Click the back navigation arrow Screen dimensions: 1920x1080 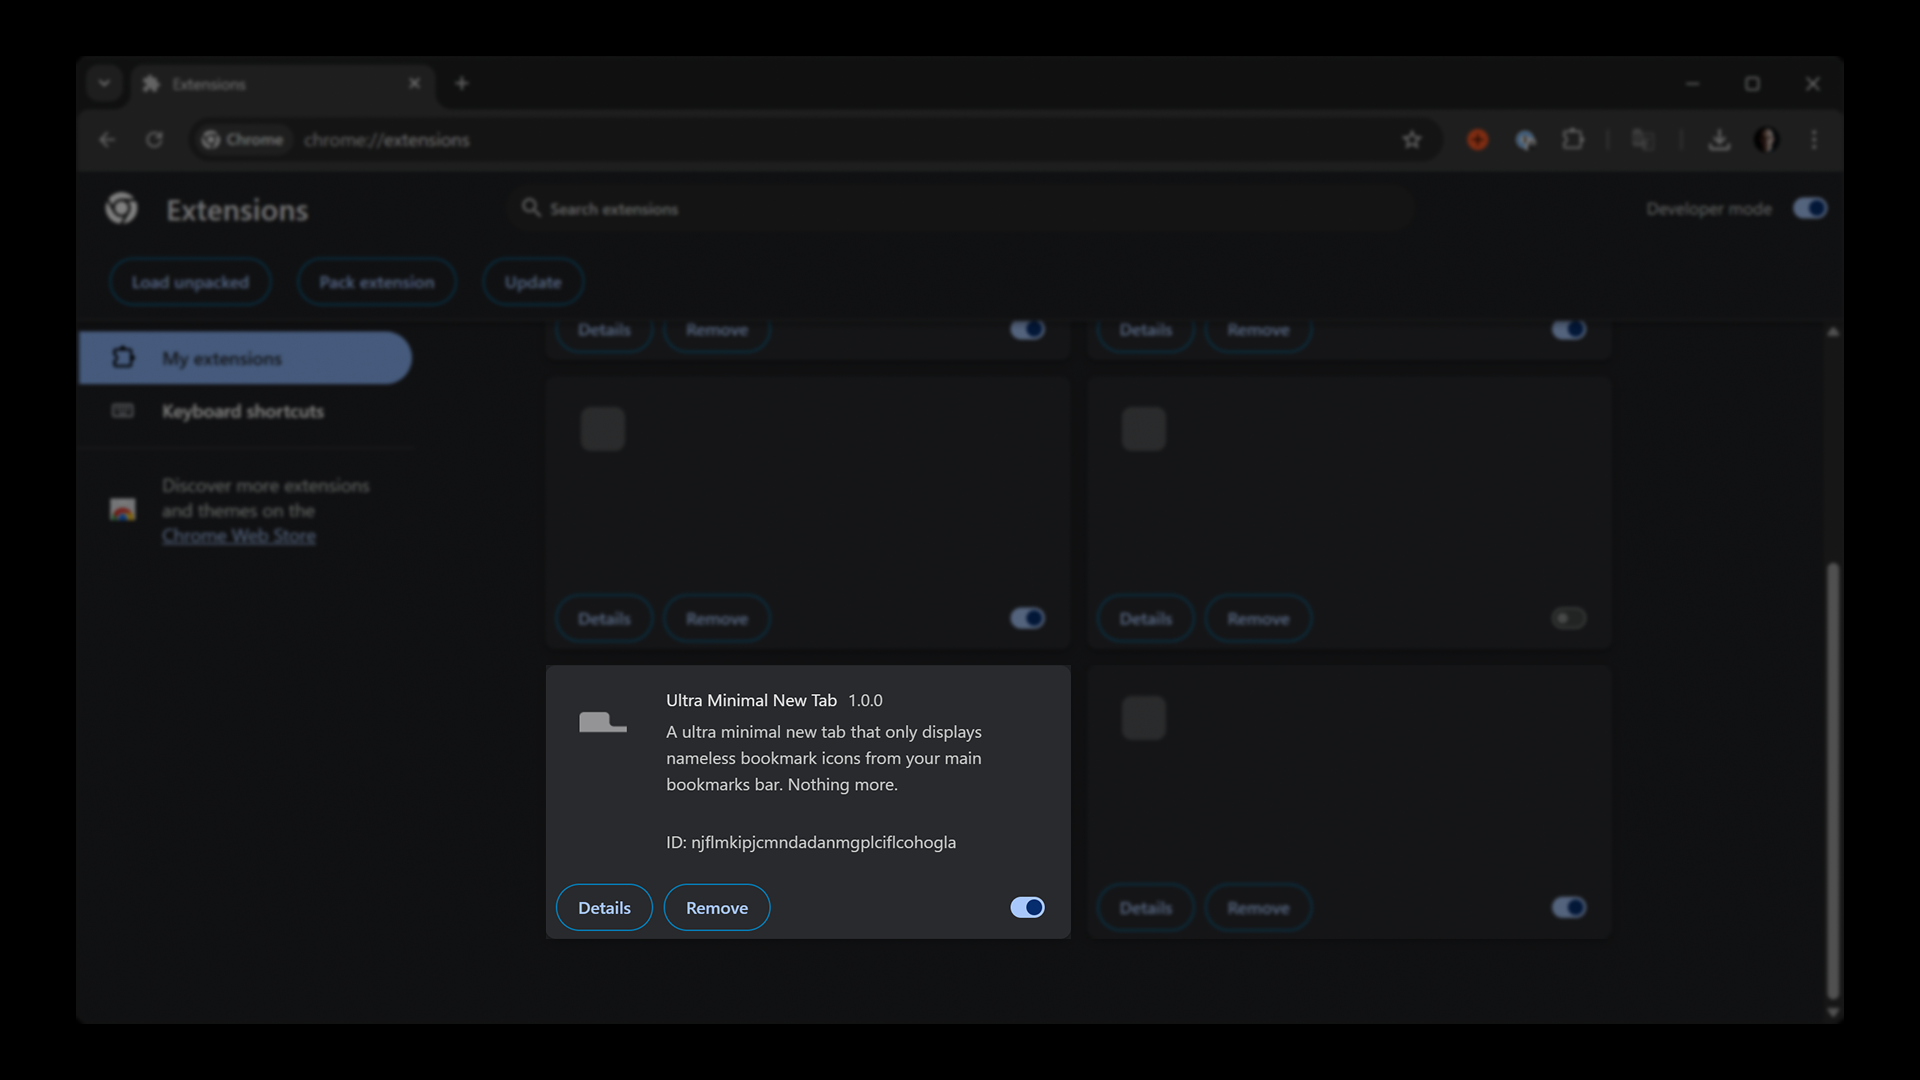(107, 140)
